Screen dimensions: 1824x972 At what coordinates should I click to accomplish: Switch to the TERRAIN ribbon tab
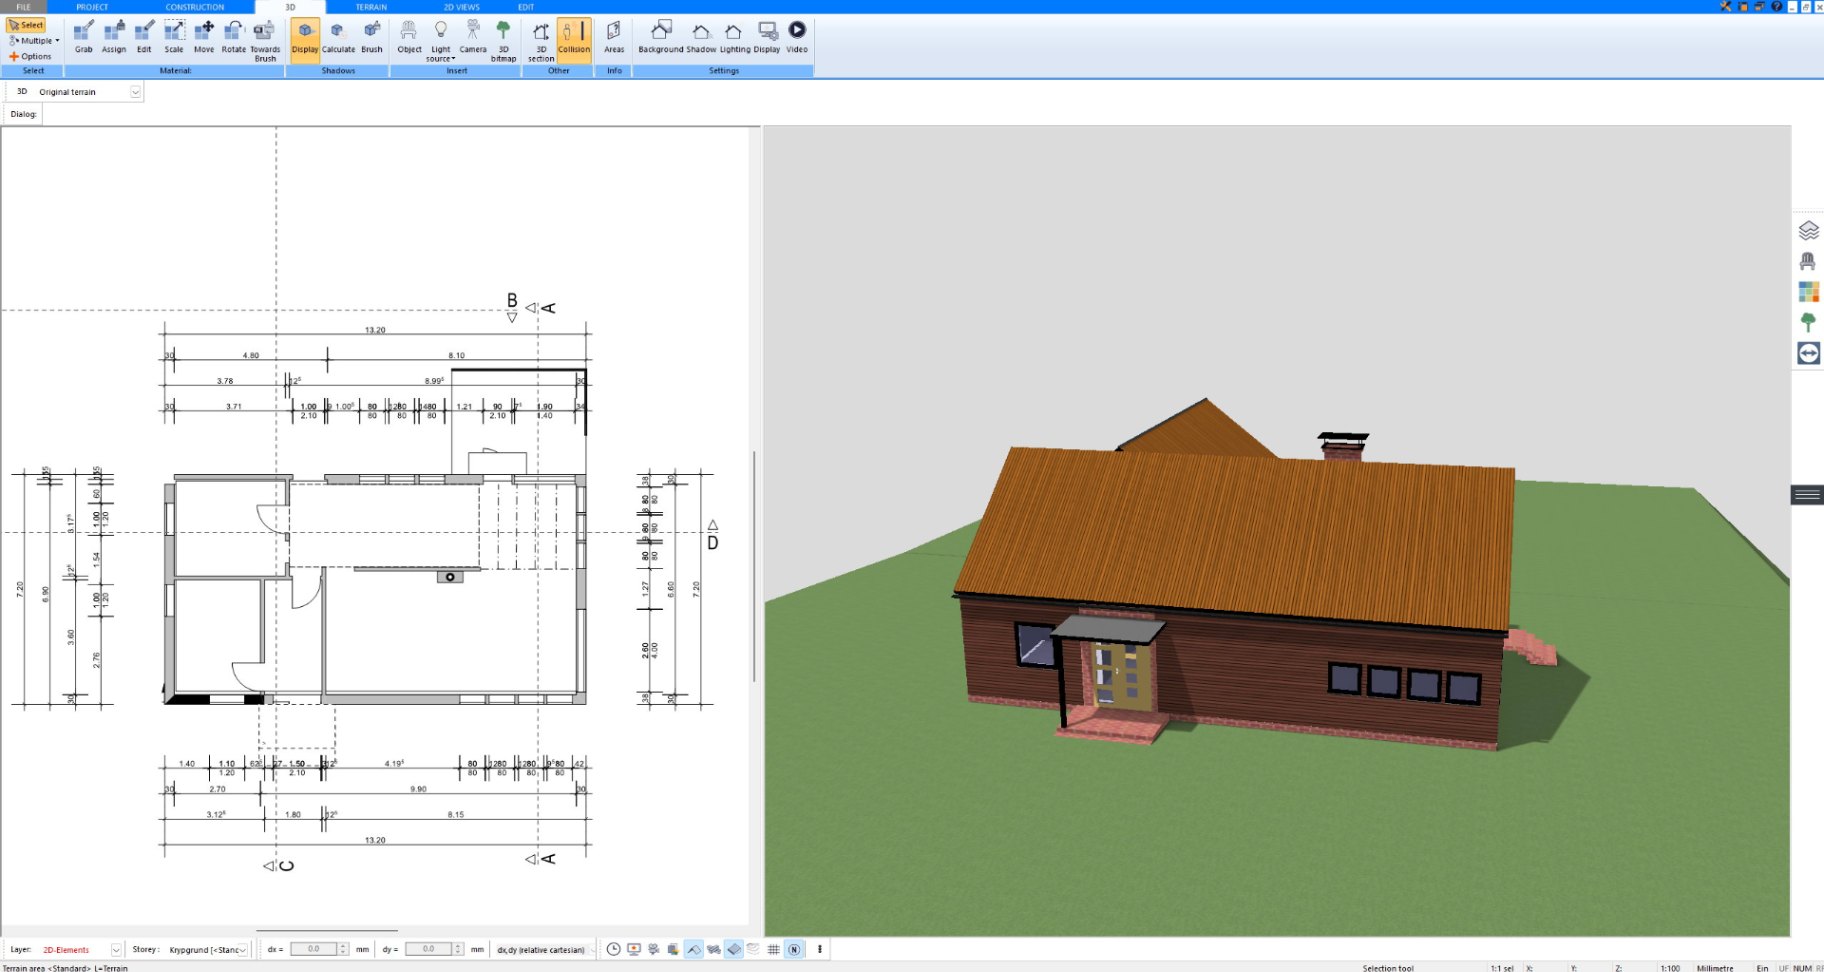[x=371, y=7]
